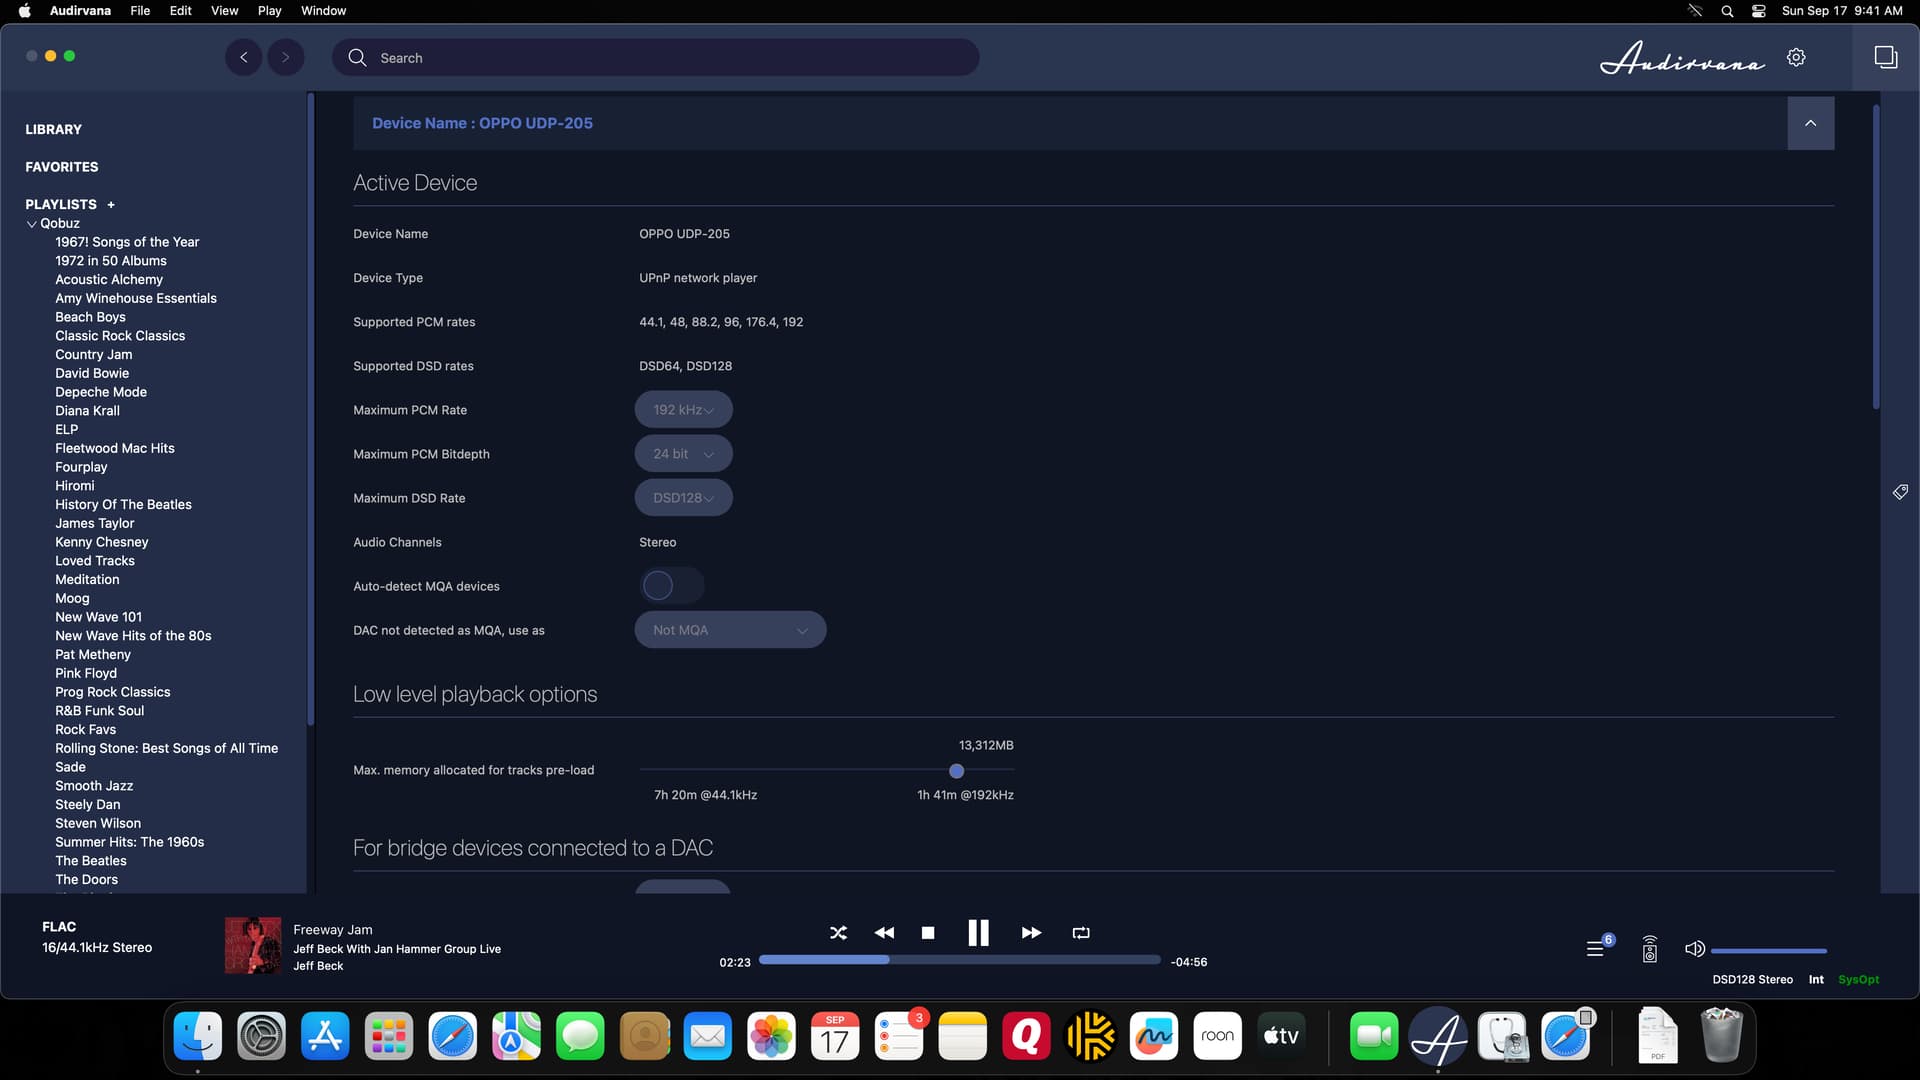Open the File menu

(x=140, y=11)
